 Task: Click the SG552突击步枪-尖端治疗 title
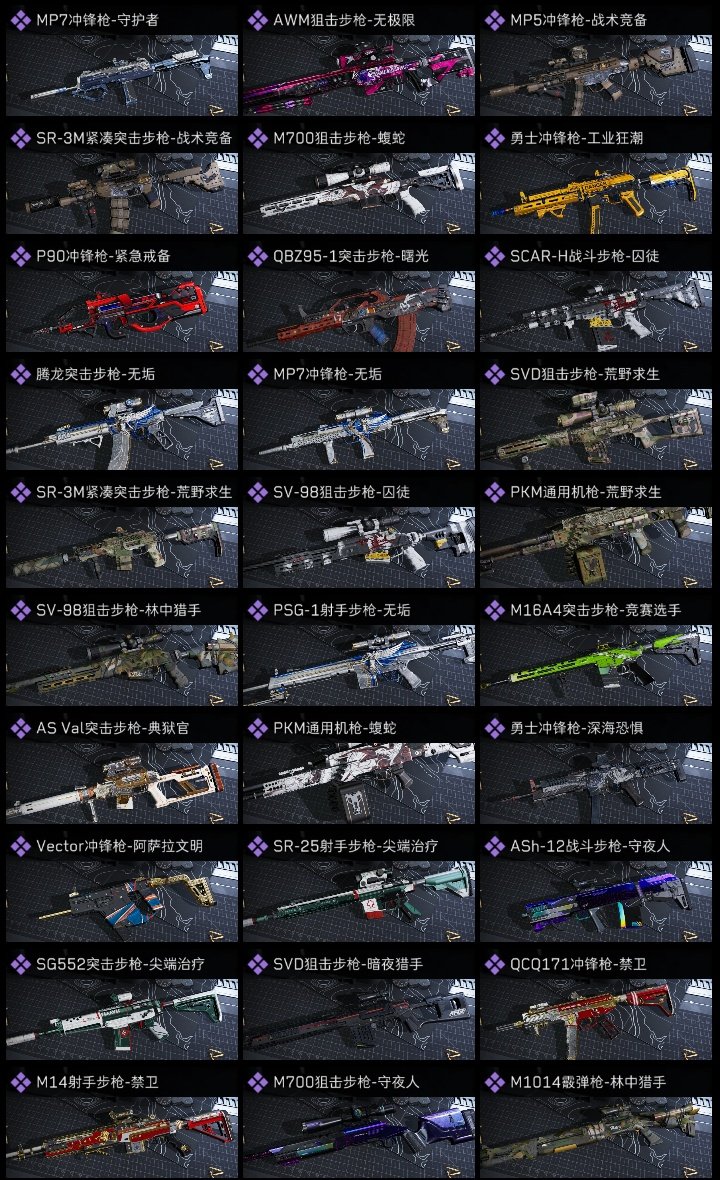(120, 964)
